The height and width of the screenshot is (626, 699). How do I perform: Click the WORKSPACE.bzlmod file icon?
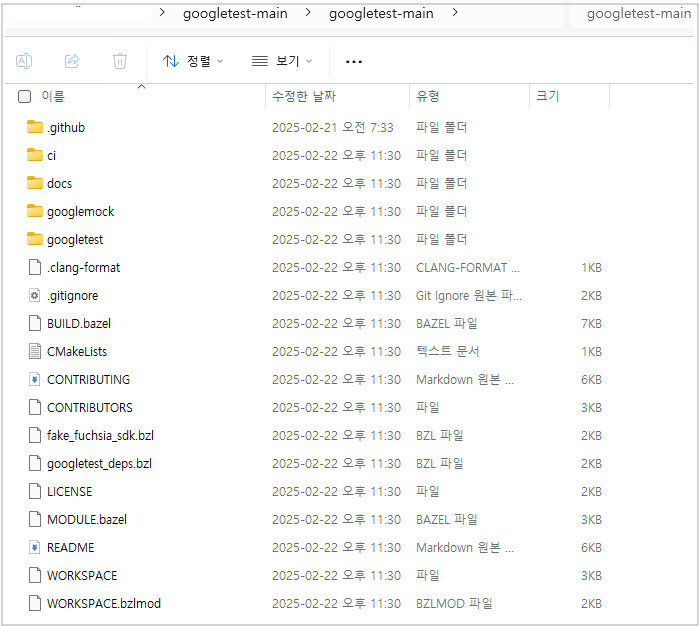tap(35, 603)
